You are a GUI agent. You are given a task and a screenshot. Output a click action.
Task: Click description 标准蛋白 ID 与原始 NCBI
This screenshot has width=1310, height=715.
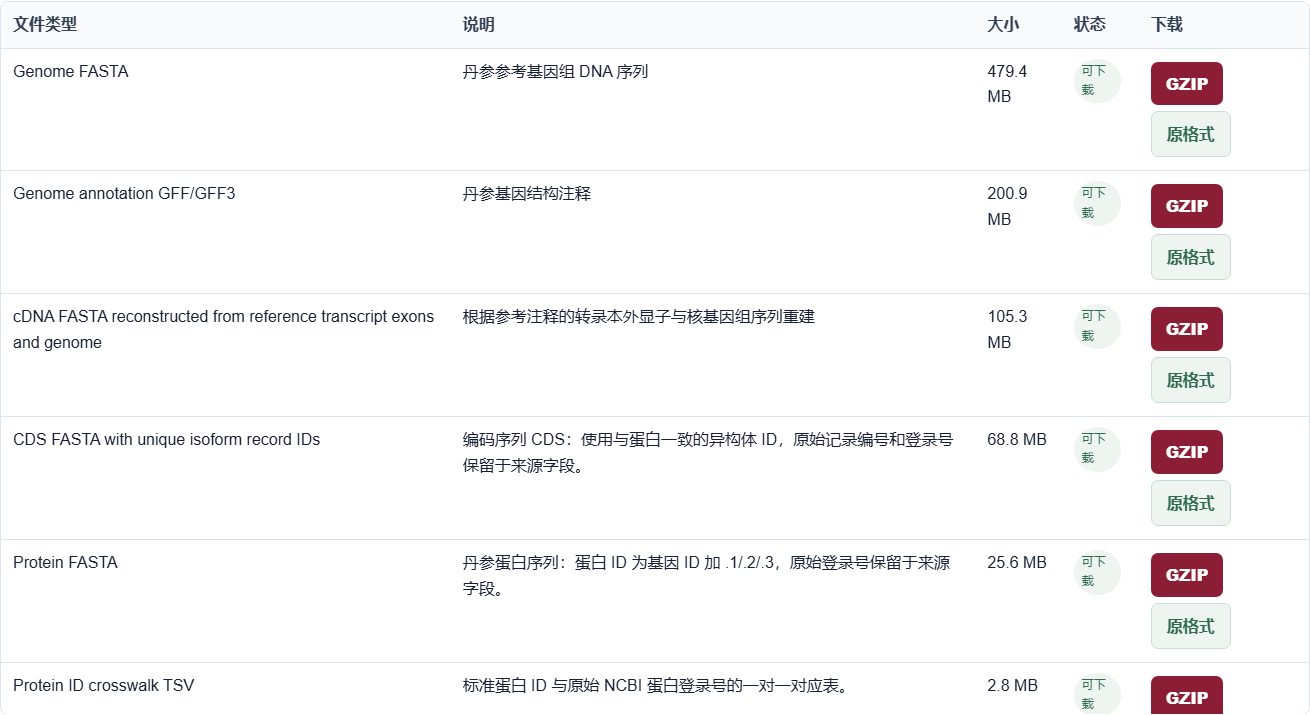(x=656, y=686)
